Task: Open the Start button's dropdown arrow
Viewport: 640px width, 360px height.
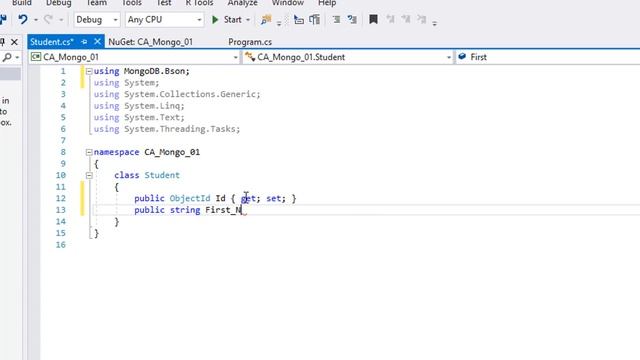Action: [x=248, y=20]
